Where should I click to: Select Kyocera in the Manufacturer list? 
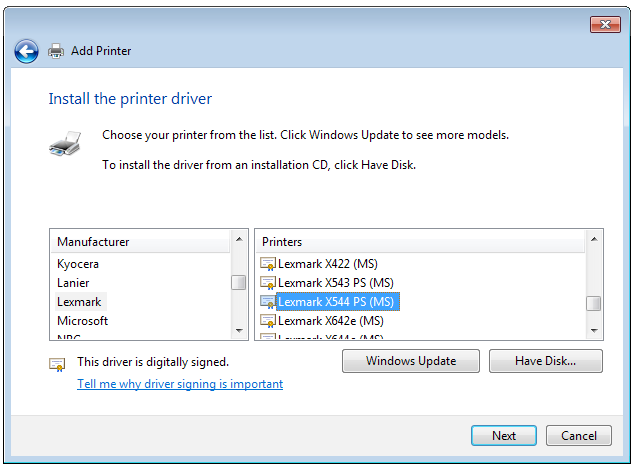78,264
